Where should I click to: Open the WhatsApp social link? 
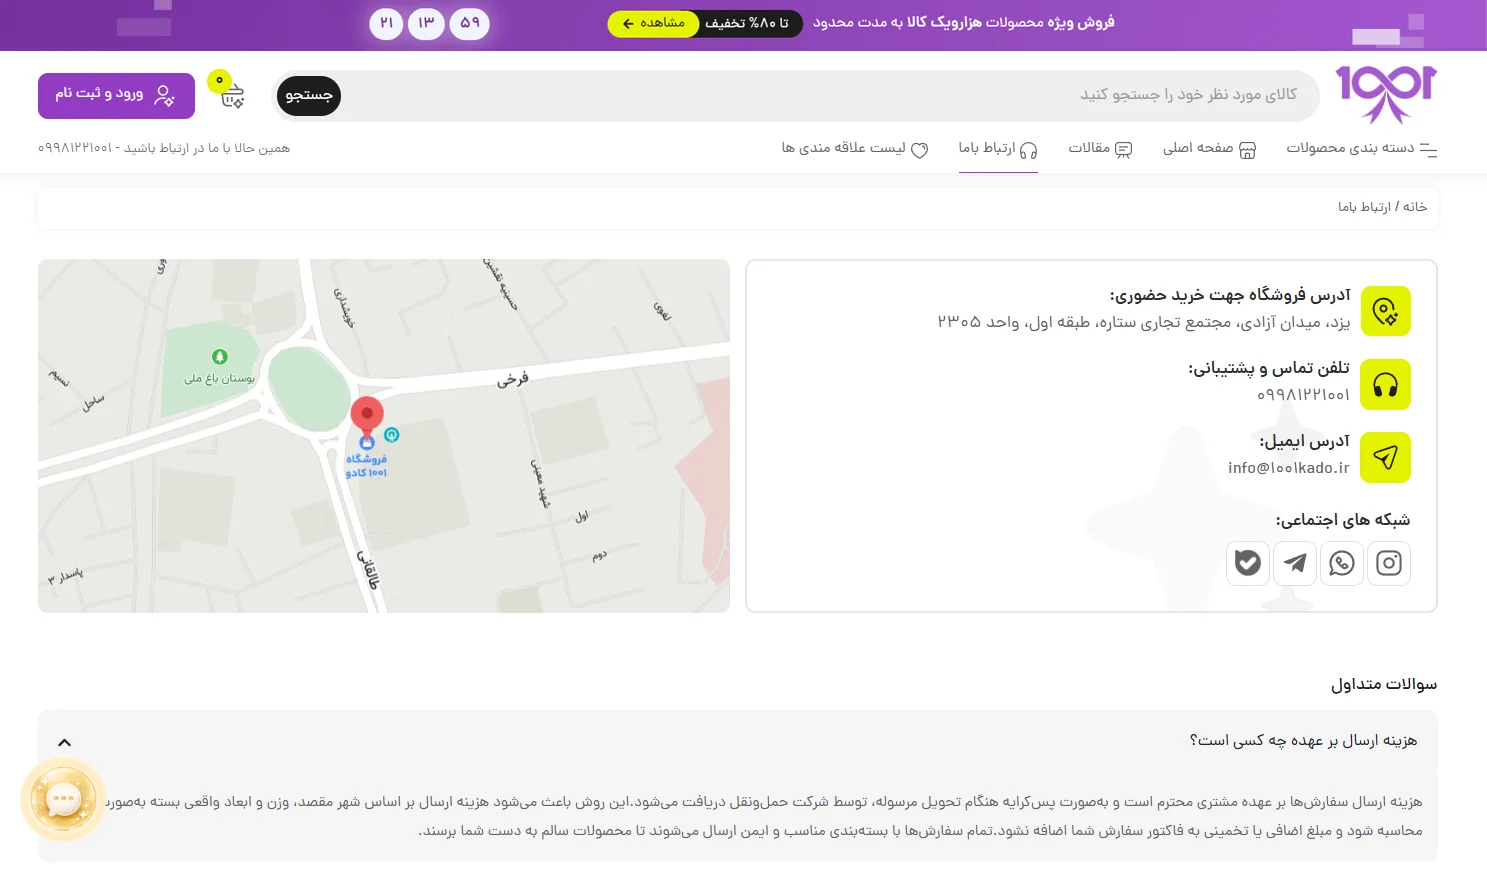[x=1342, y=563]
